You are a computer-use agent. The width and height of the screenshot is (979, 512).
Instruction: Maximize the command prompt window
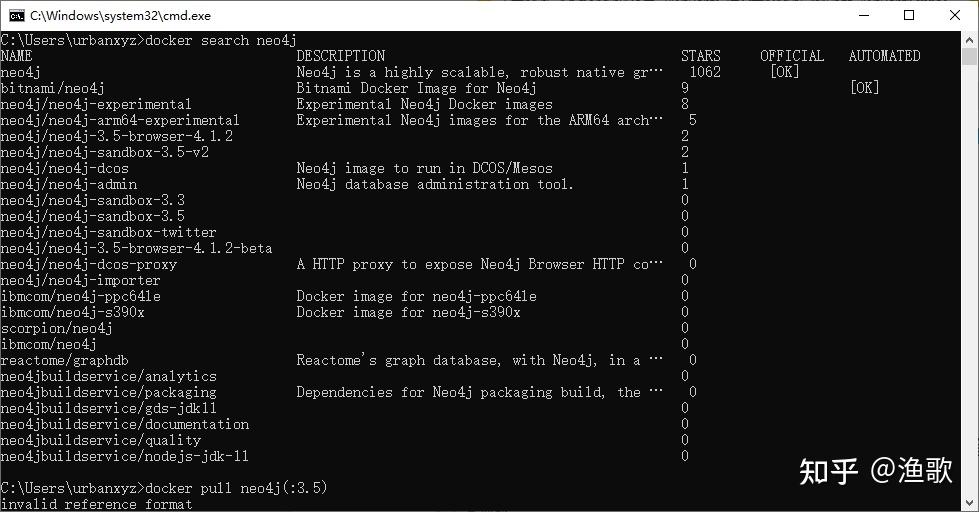pos(909,16)
